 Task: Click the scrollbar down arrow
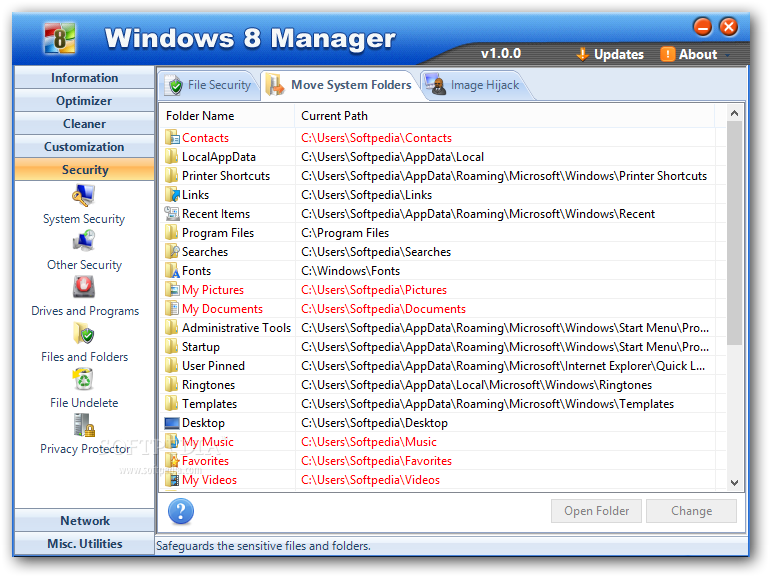point(734,483)
